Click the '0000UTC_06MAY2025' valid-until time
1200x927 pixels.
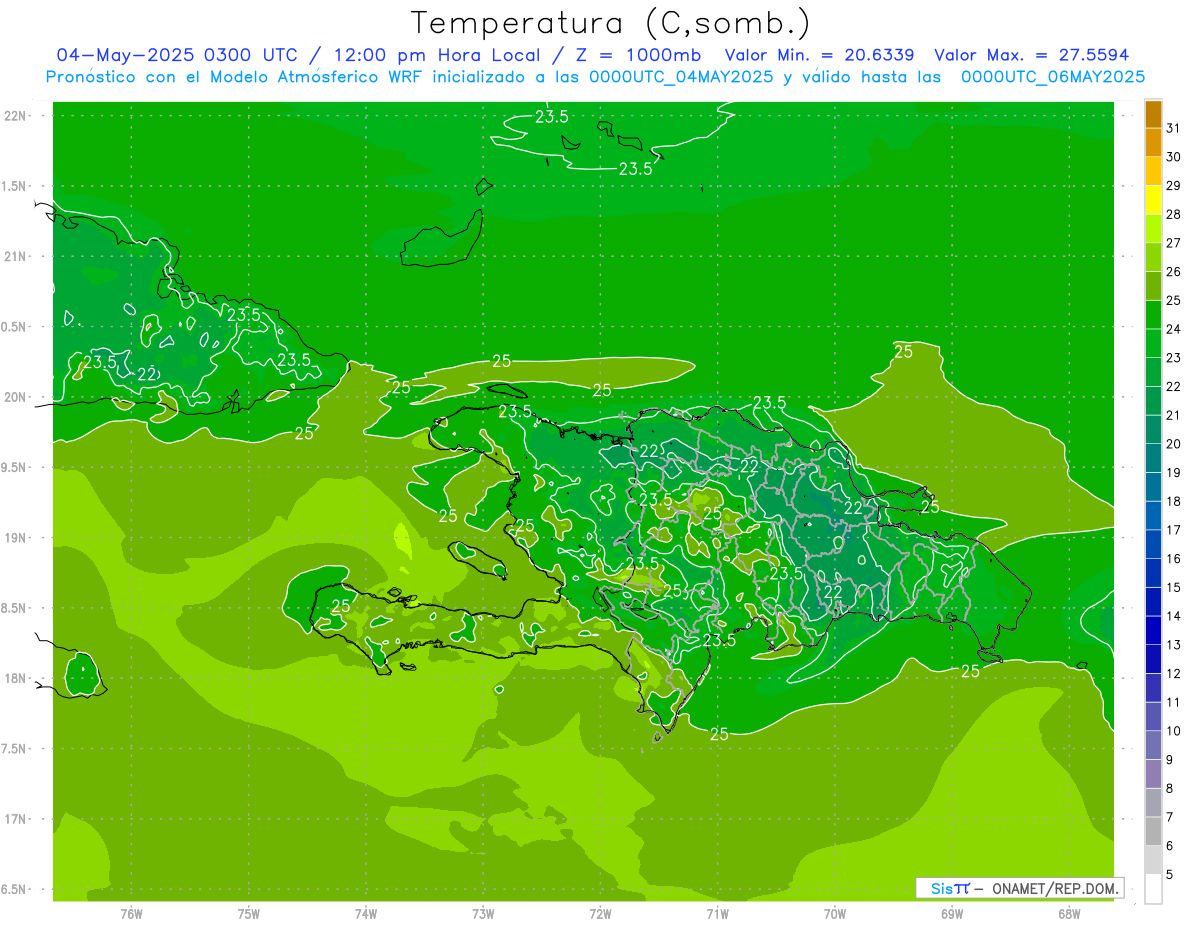pos(1053,76)
